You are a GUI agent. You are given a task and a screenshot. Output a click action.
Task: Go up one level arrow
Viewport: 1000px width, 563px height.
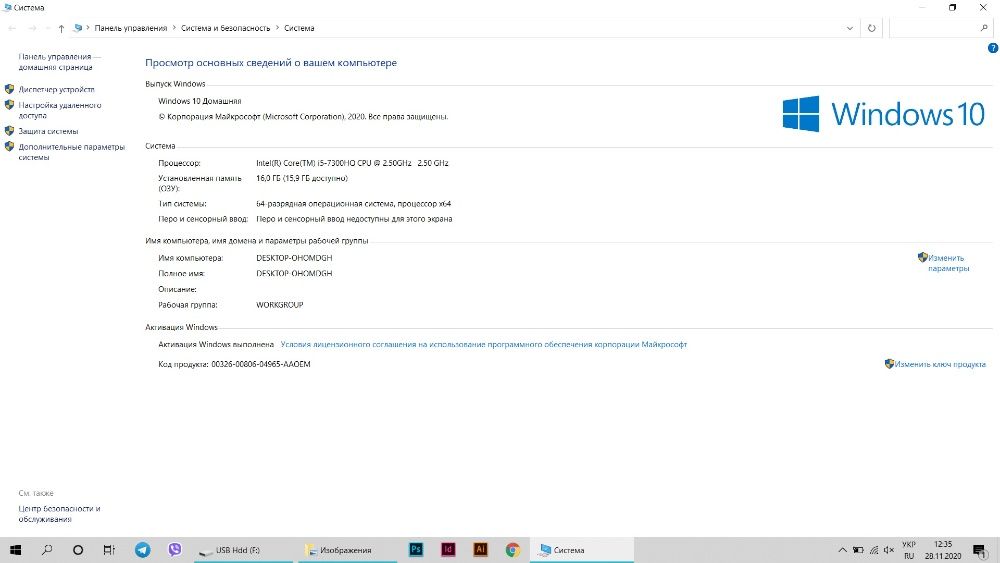tap(61, 28)
